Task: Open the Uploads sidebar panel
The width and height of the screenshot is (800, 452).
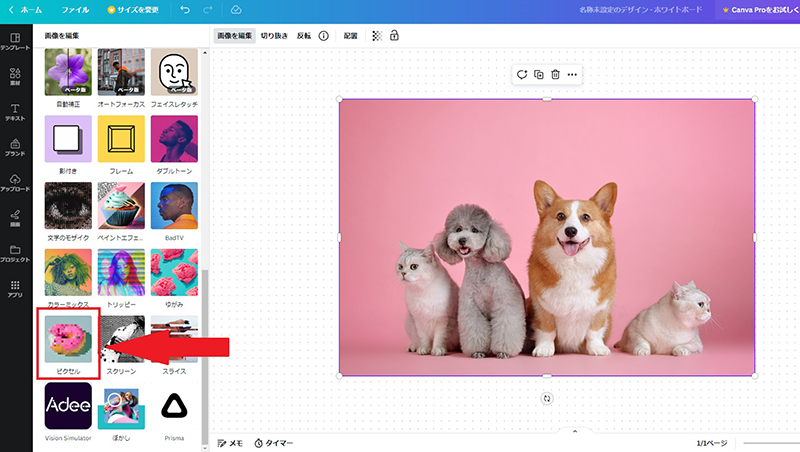Action: point(15,183)
